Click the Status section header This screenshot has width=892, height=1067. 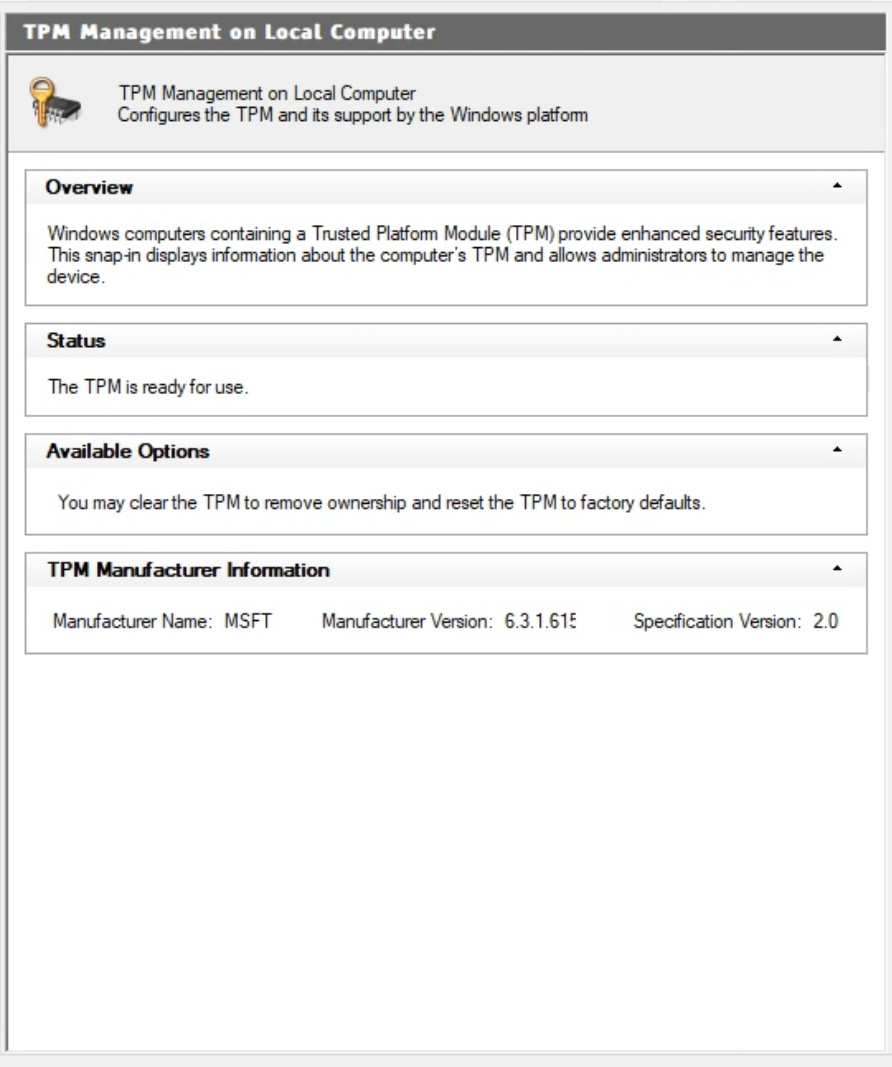pos(446,340)
